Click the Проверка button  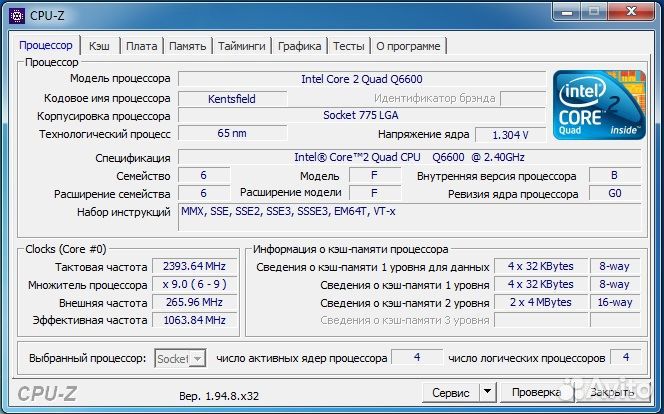coord(536,393)
